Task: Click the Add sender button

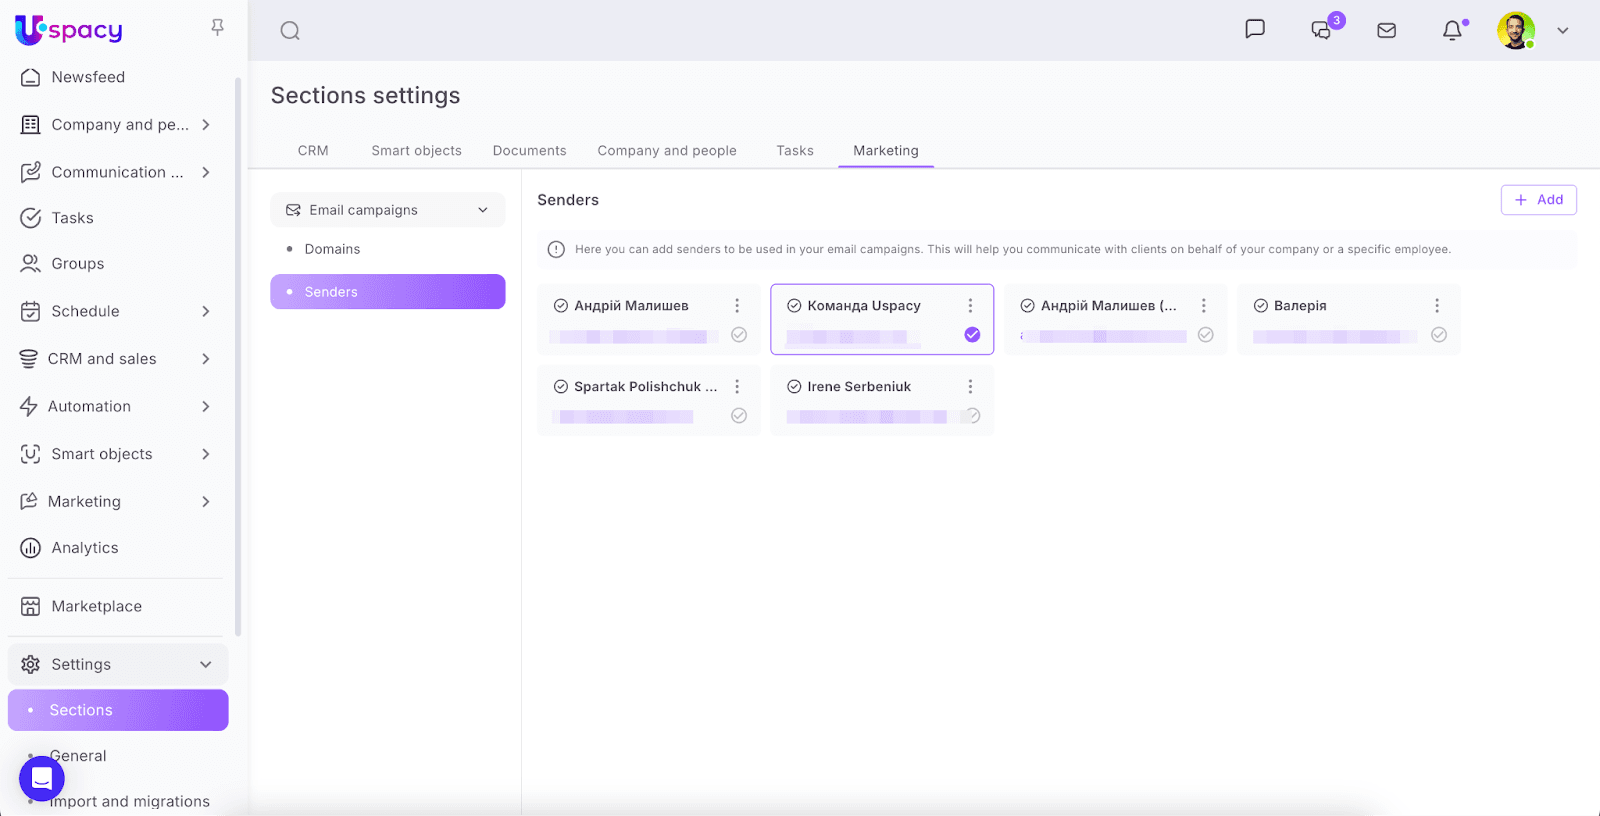Action: tap(1538, 200)
